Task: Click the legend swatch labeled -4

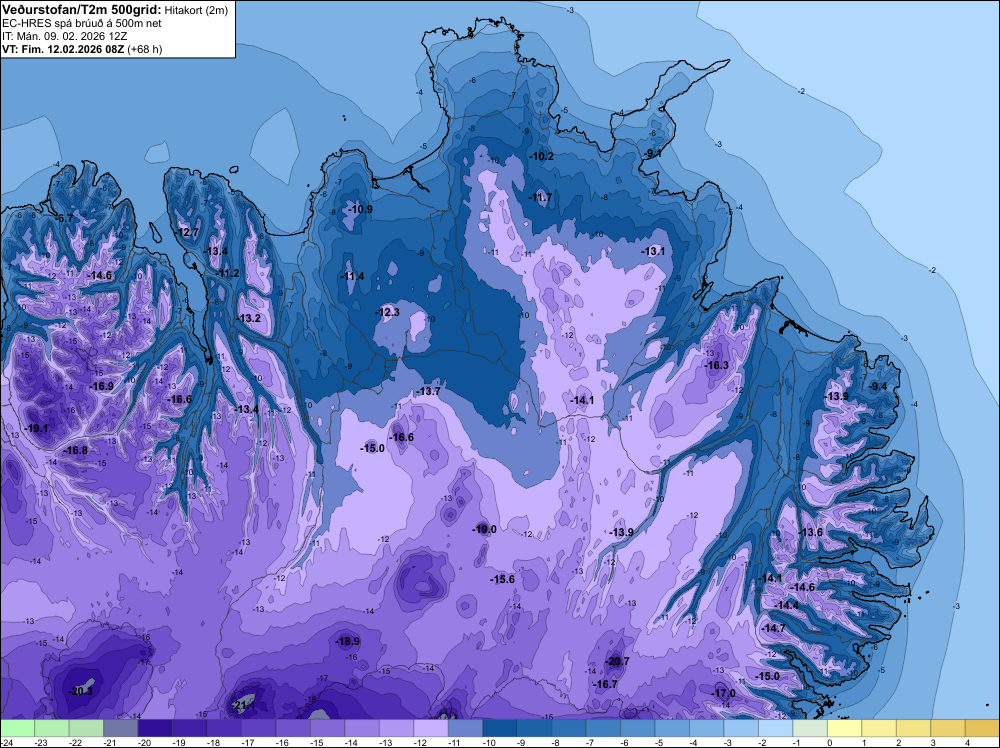Action: tap(706, 728)
